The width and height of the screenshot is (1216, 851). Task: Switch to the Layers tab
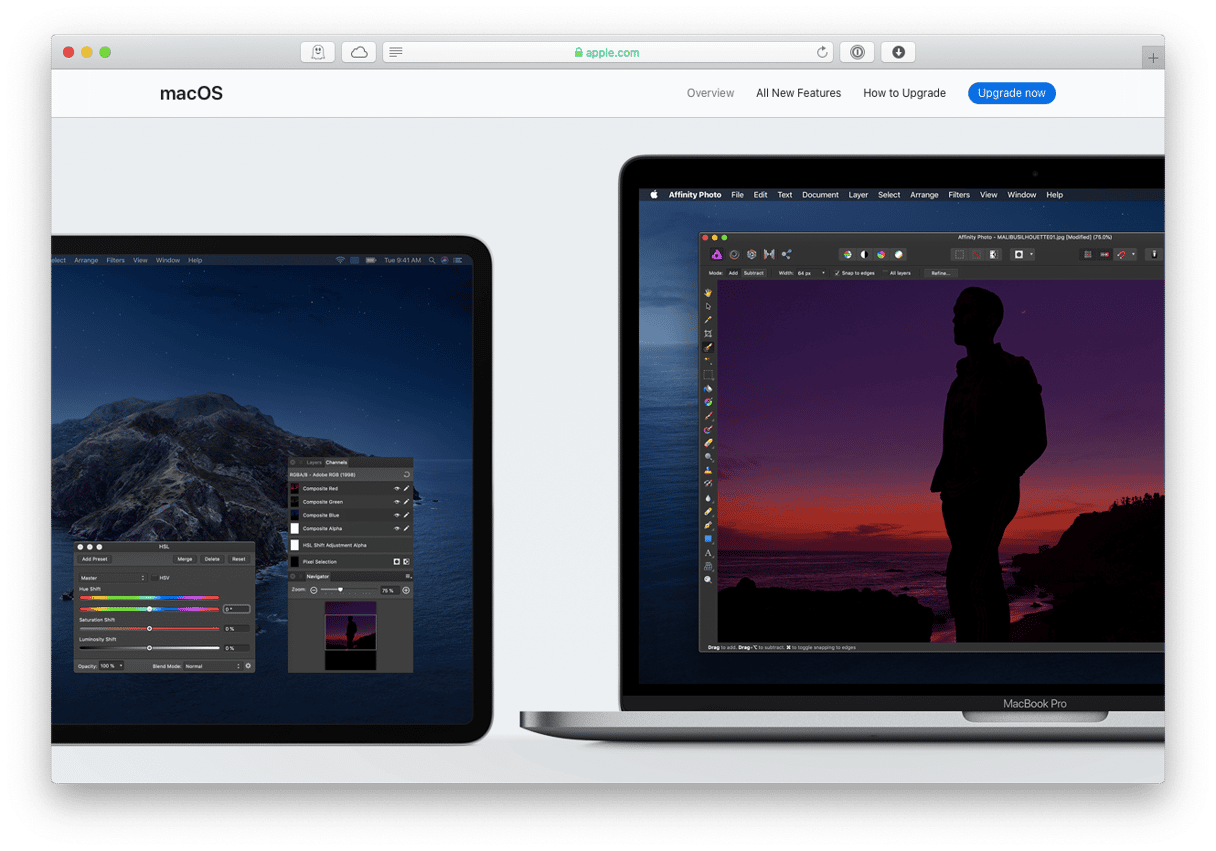pos(314,462)
